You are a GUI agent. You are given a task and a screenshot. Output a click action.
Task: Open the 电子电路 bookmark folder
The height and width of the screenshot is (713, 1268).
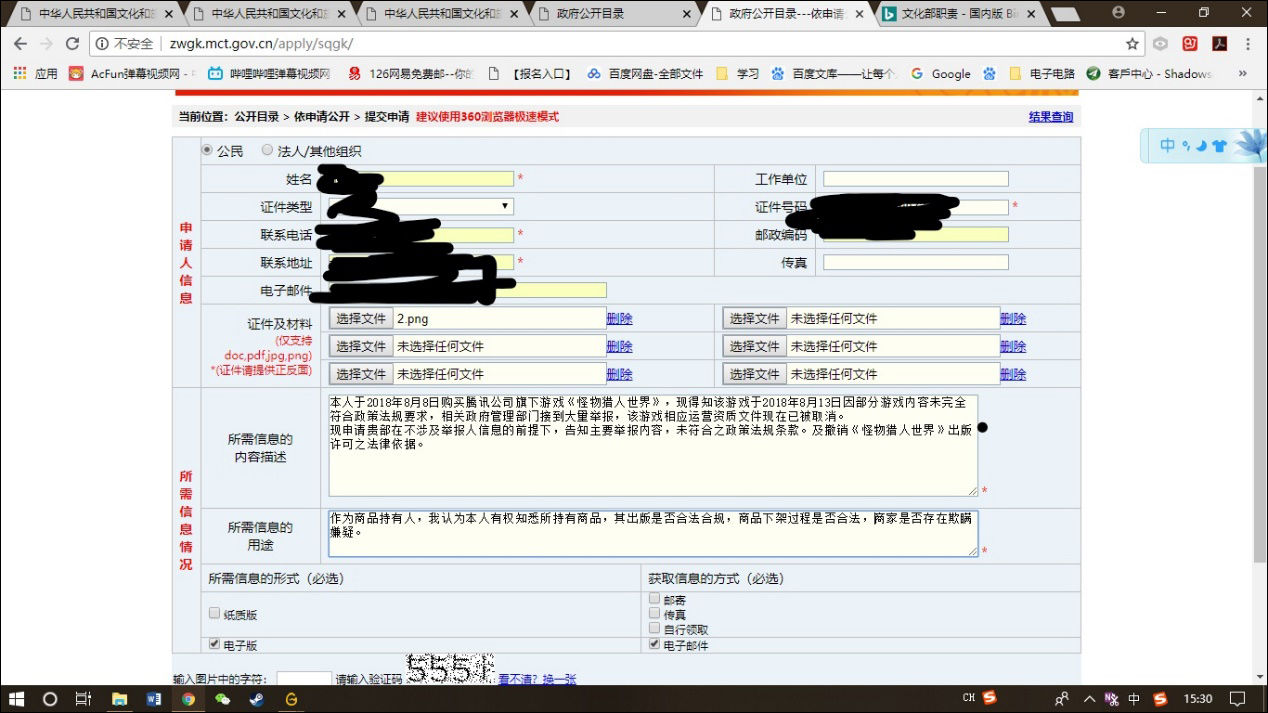click(x=1041, y=74)
